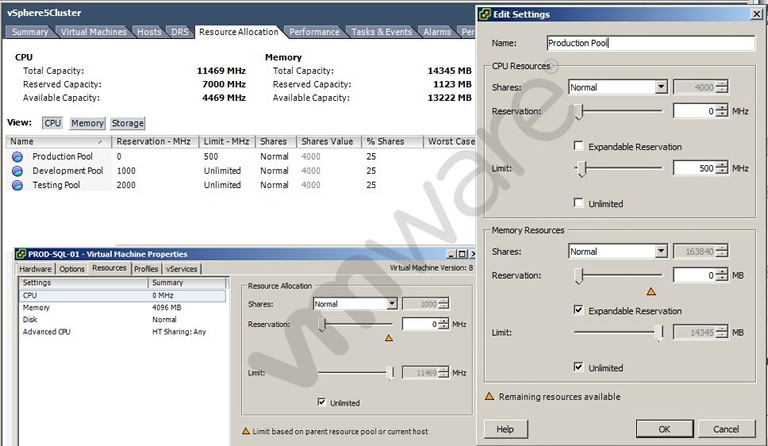Adjust CPU Reservation MHz stepper in Edit Settings

721,111
